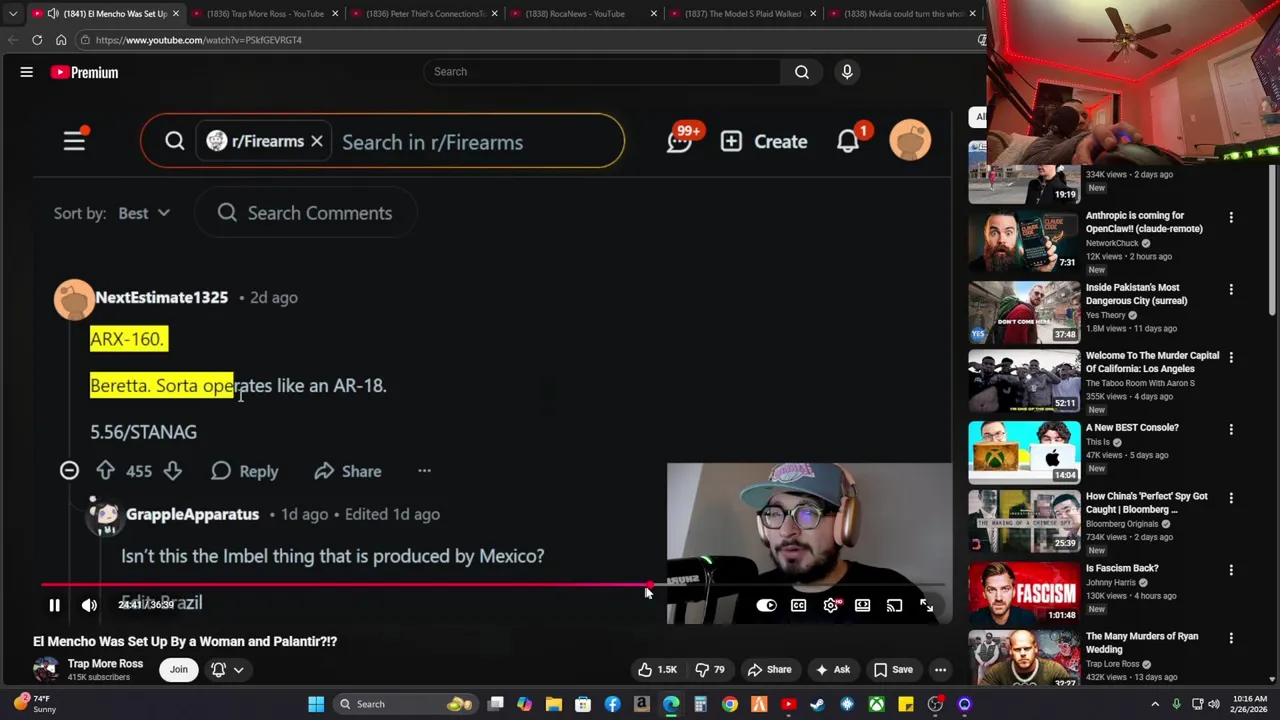Screen dimensions: 1280x720
Task: Open the notification bell dropdown for the channel
Action: (x=228, y=669)
